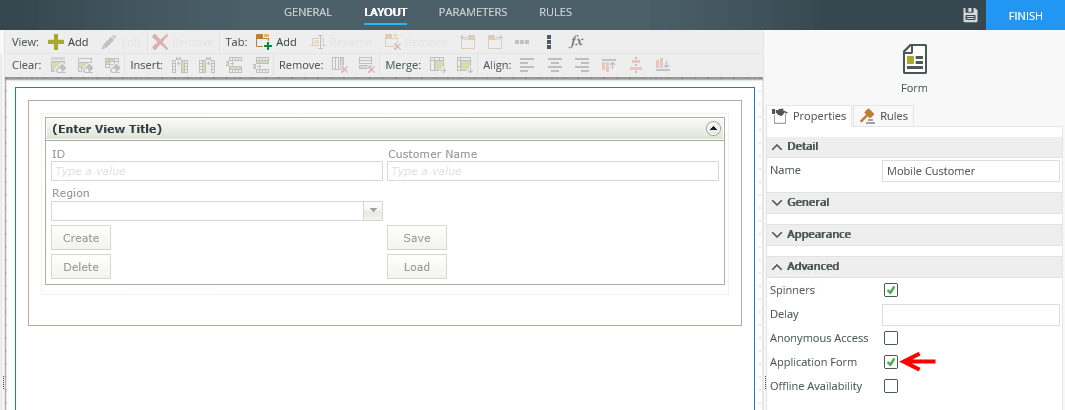Disable the Spinners checkbox
This screenshot has width=1065, height=410.
point(891,290)
